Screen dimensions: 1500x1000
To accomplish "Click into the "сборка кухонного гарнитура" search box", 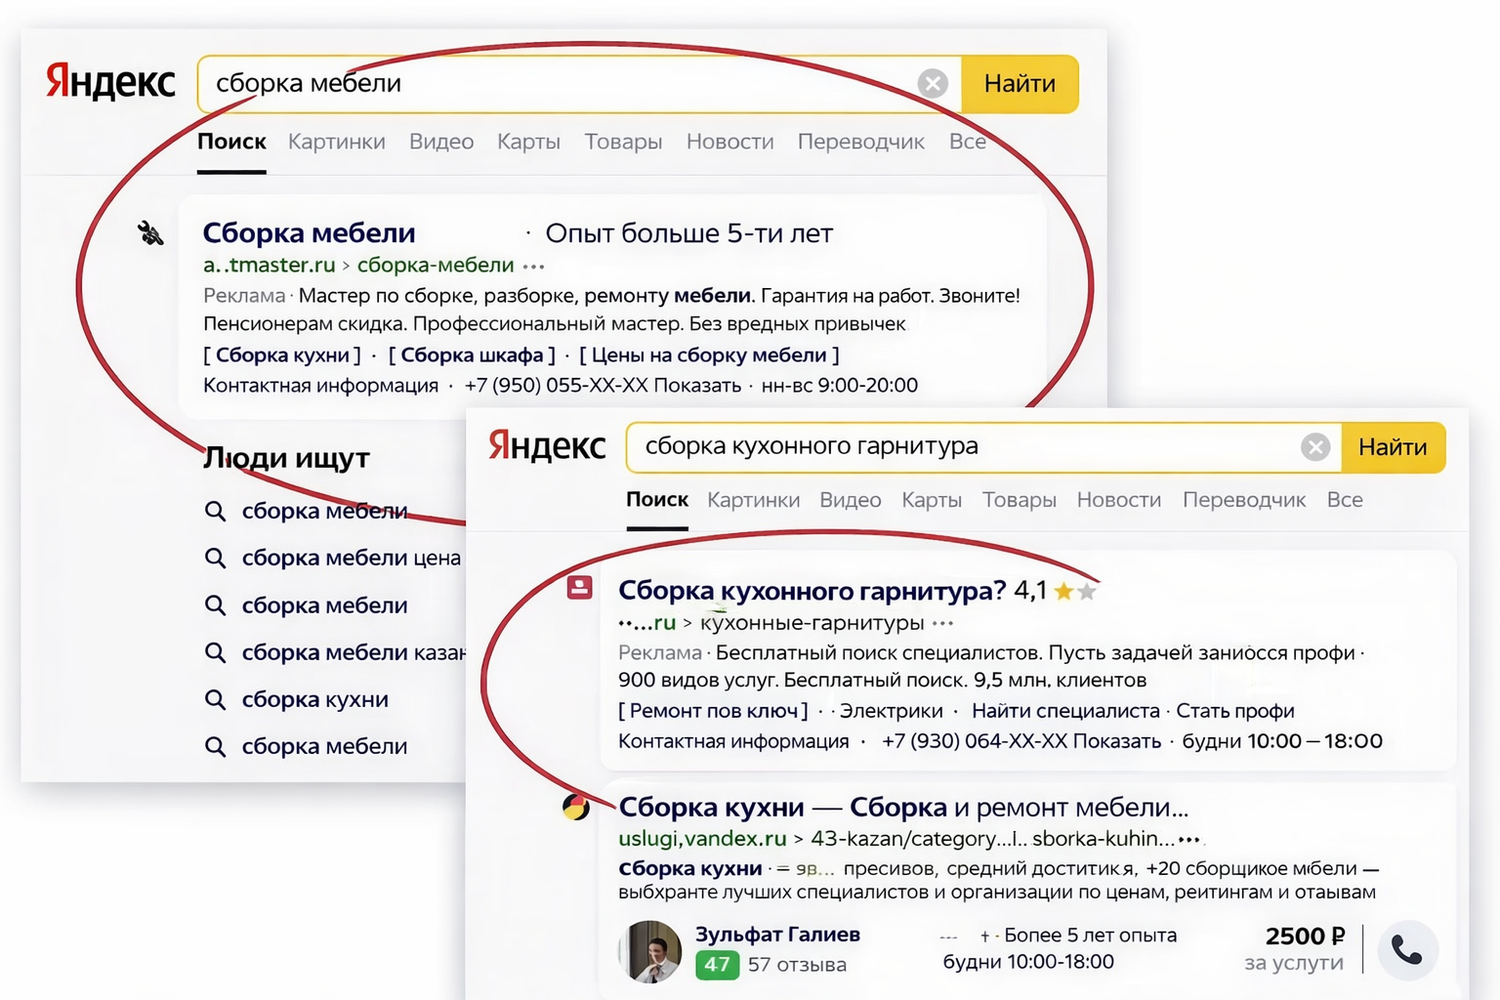I will pyautogui.click(x=960, y=447).
